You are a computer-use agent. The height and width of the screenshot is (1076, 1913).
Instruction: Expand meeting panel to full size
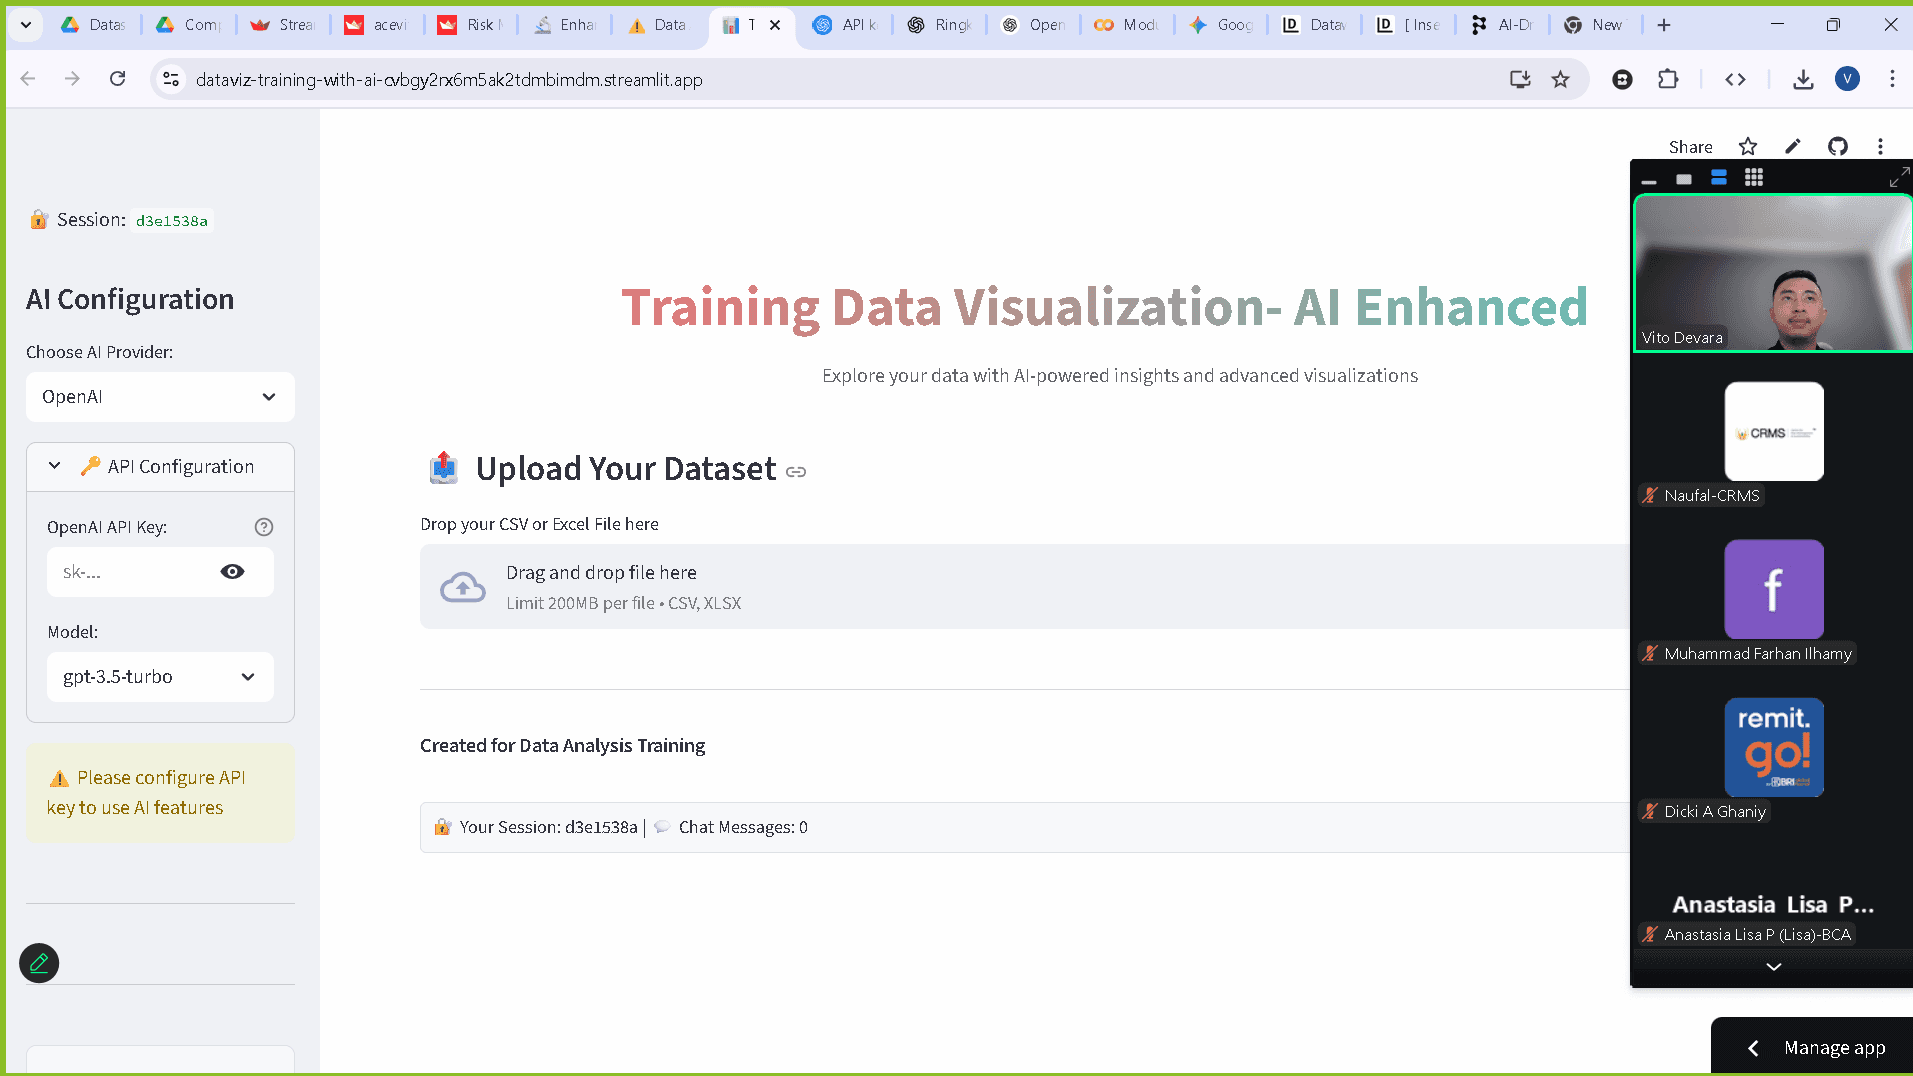1898,178
